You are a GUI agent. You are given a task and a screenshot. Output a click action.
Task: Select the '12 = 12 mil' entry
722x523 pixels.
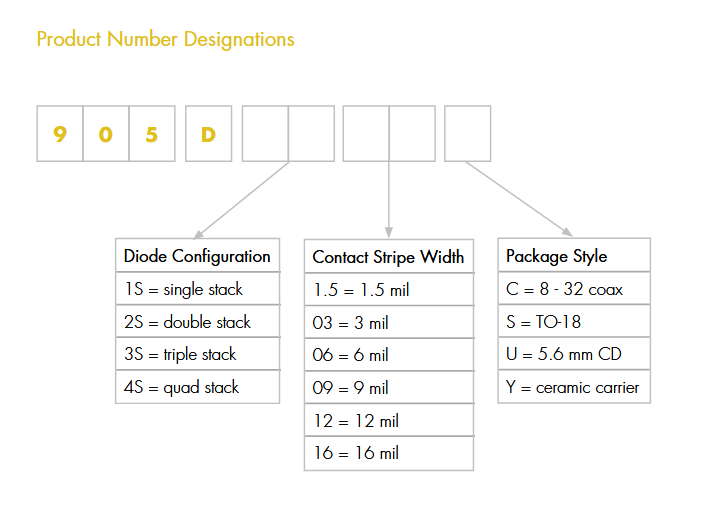[x=388, y=421]
